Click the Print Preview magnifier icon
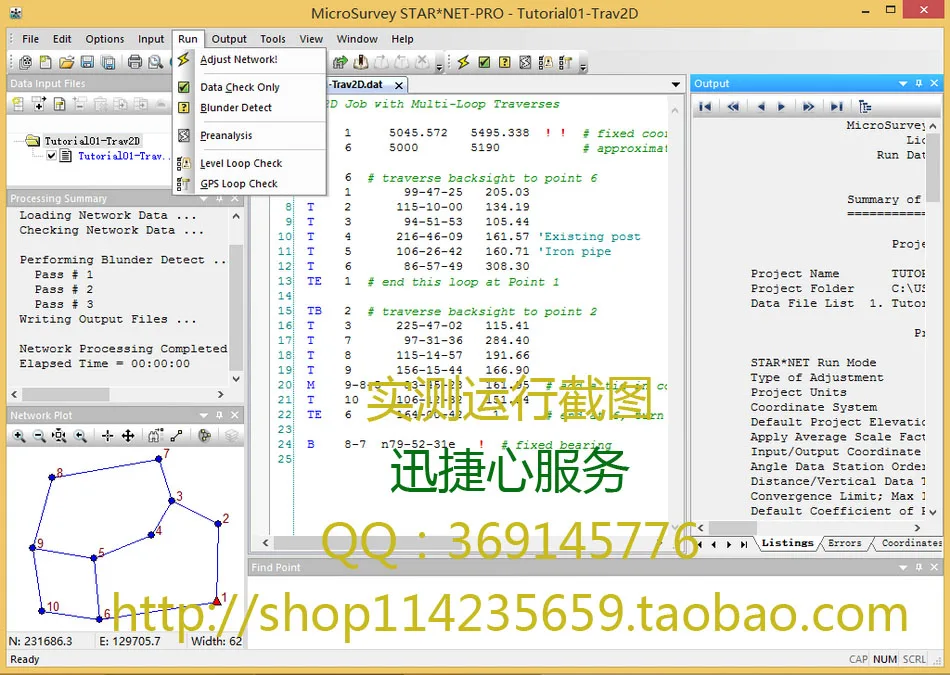Viewport: 950px width, 675px height. [157, 62]
